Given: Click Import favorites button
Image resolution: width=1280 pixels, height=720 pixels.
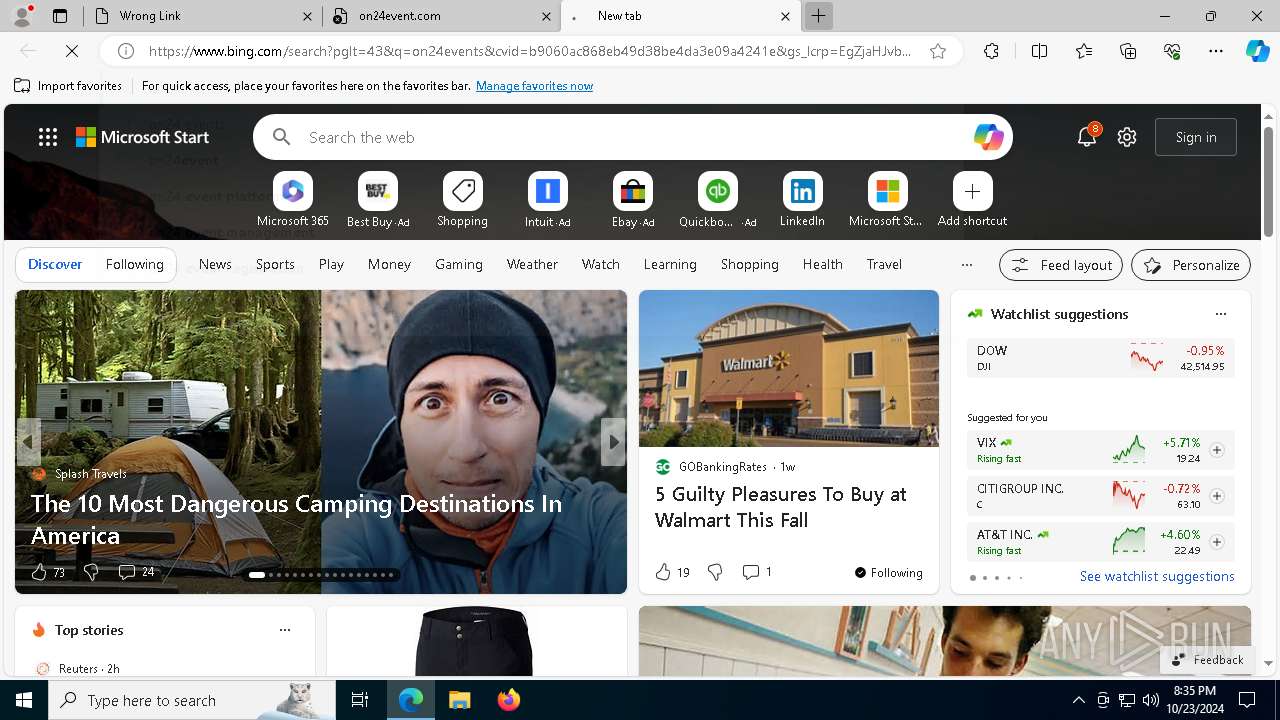Looking at the screenshot, I should 68,86.
